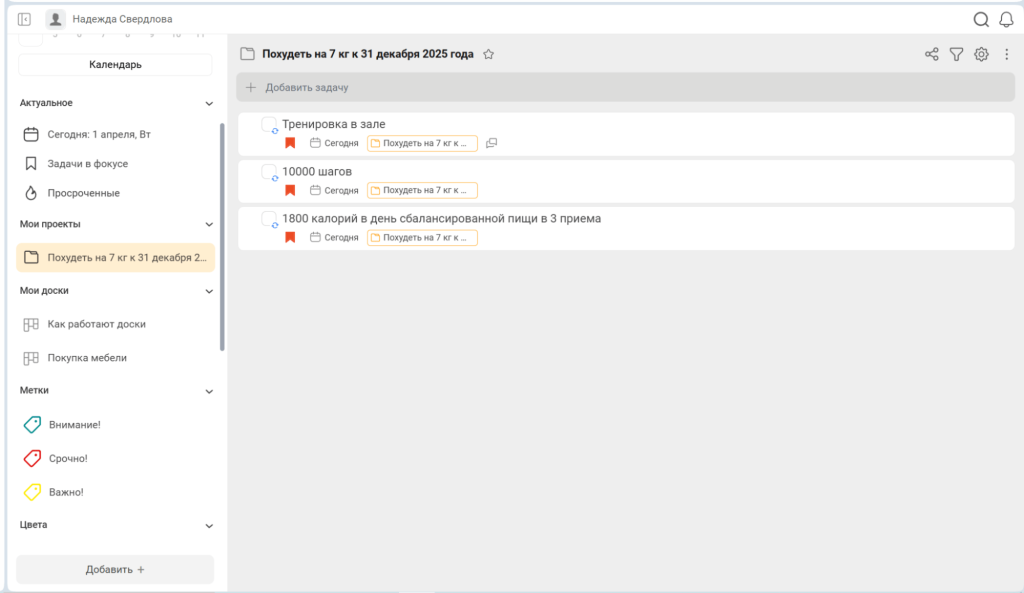Mark the 10000 шагов task complete
This screenshot has height=593, width=1024.
tap(268, 172)
